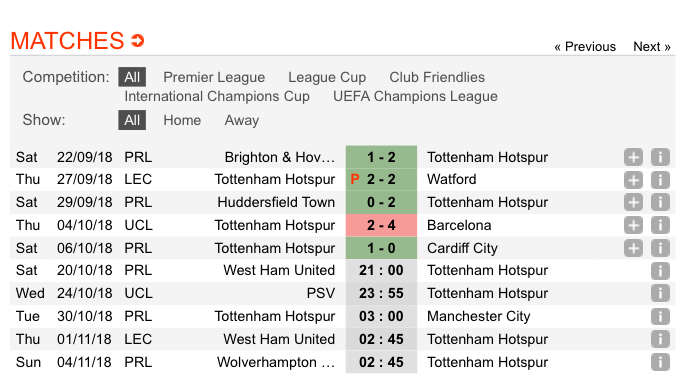Open info icon for Cardiff City match
The image size is (683, 379).
660,248
